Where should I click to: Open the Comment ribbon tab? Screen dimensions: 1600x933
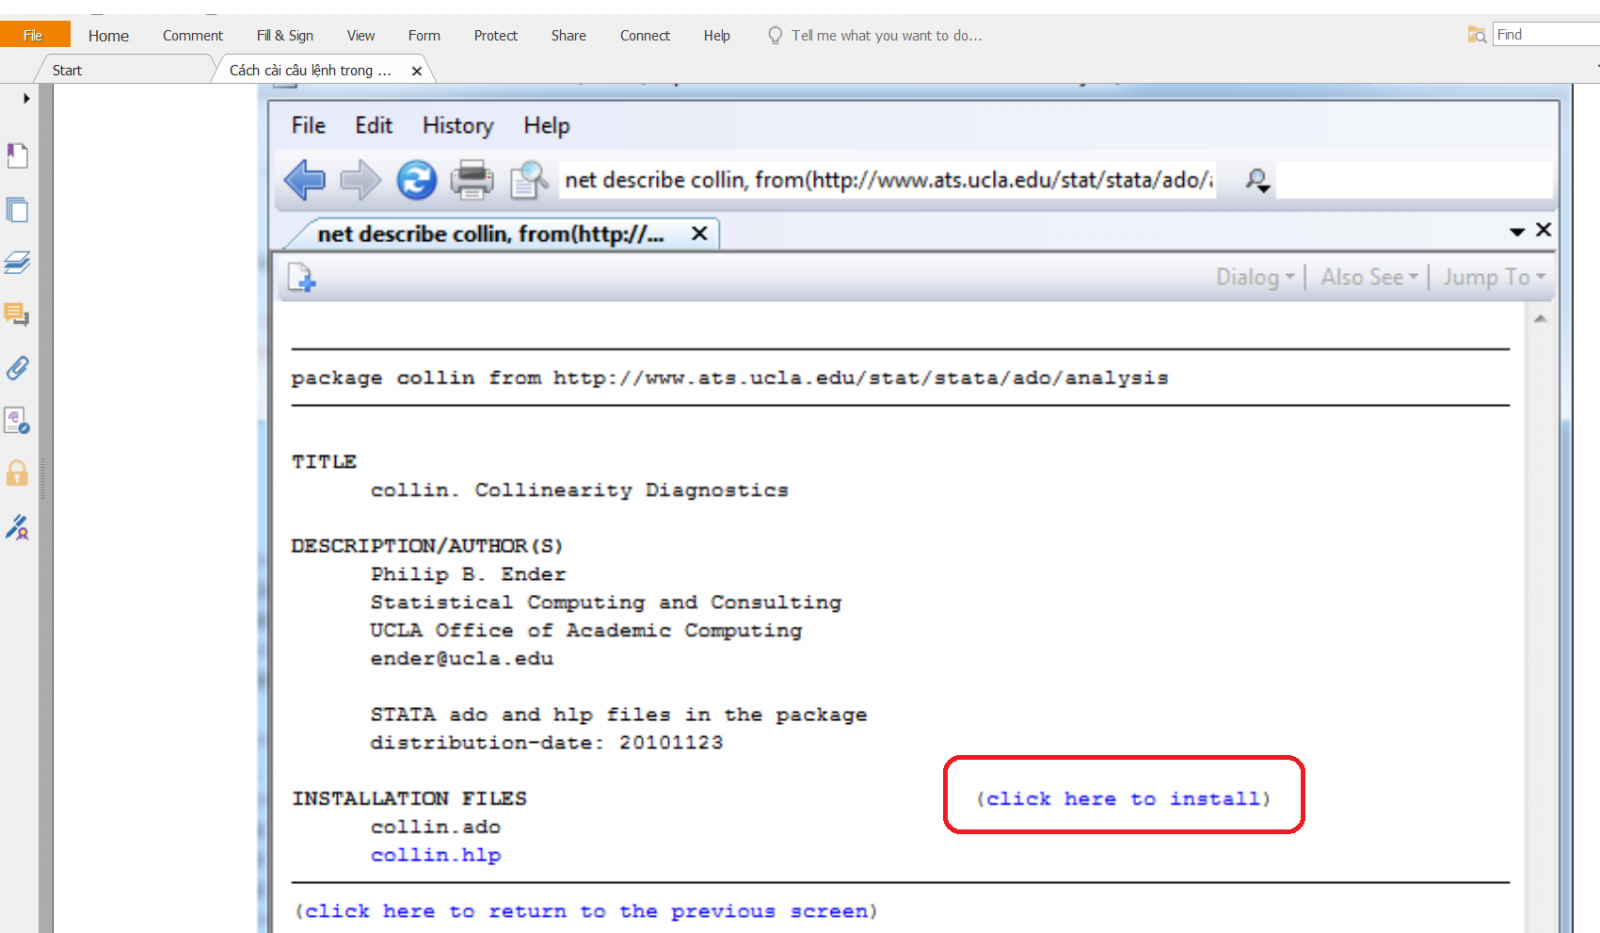(192, 36)
